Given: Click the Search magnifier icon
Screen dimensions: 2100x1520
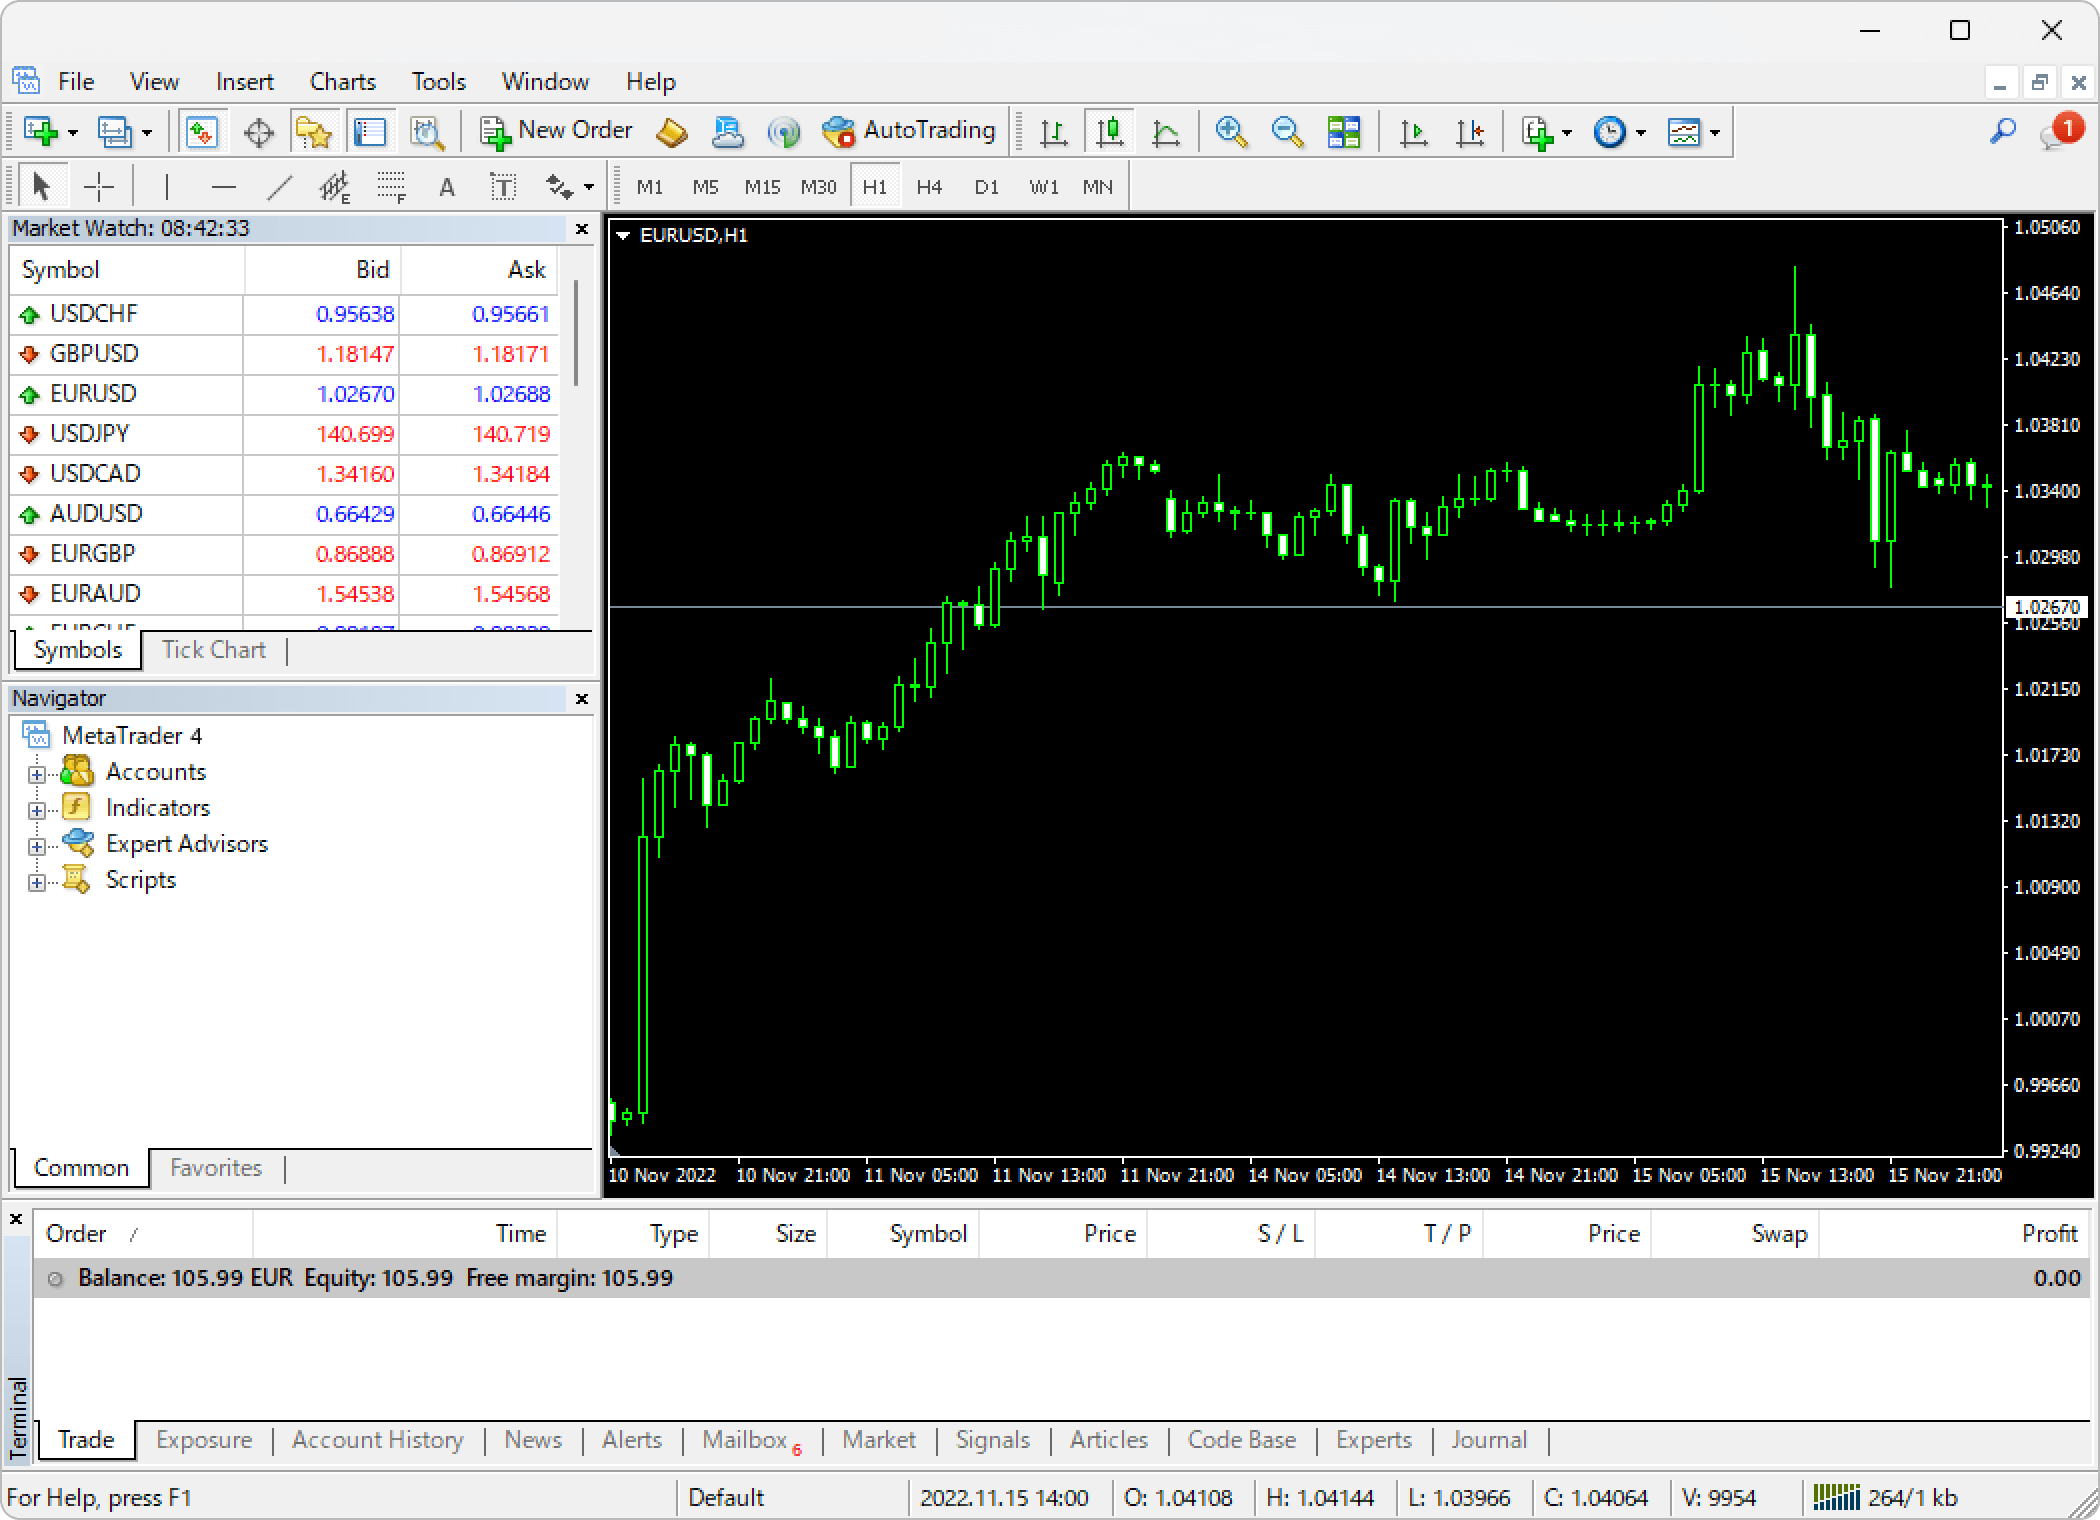Looking at the screenshot, I should (2002, 132).
